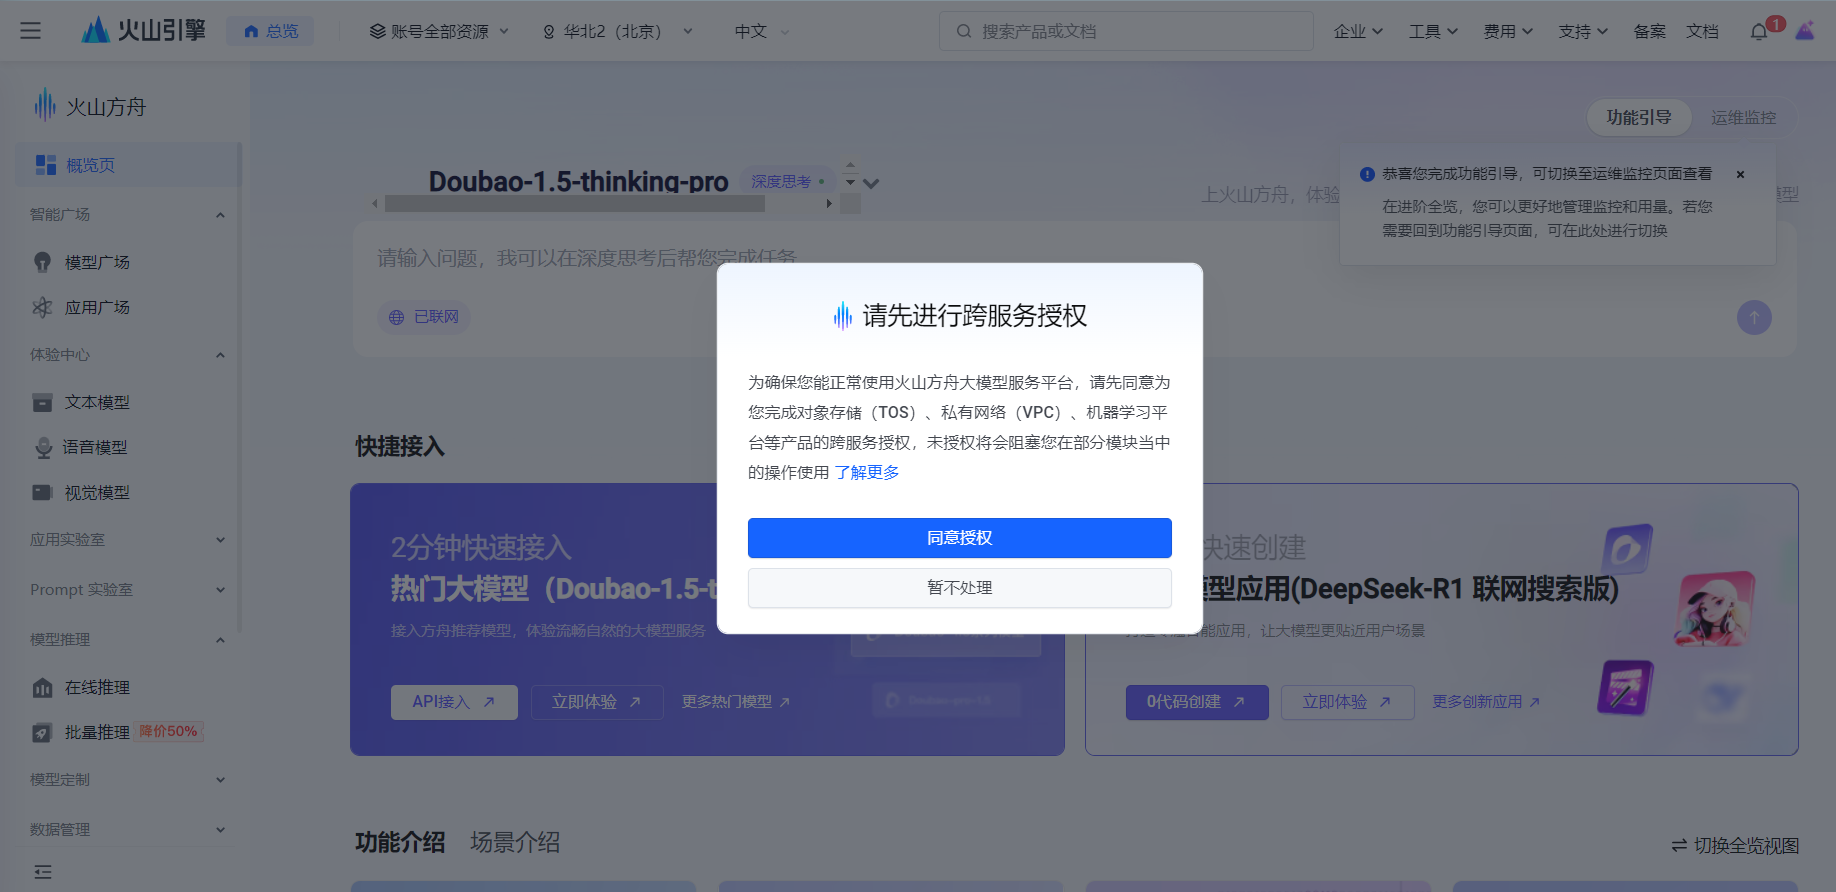Click the 同意授权 button
1836x892 pixels.
click(960, 538)
